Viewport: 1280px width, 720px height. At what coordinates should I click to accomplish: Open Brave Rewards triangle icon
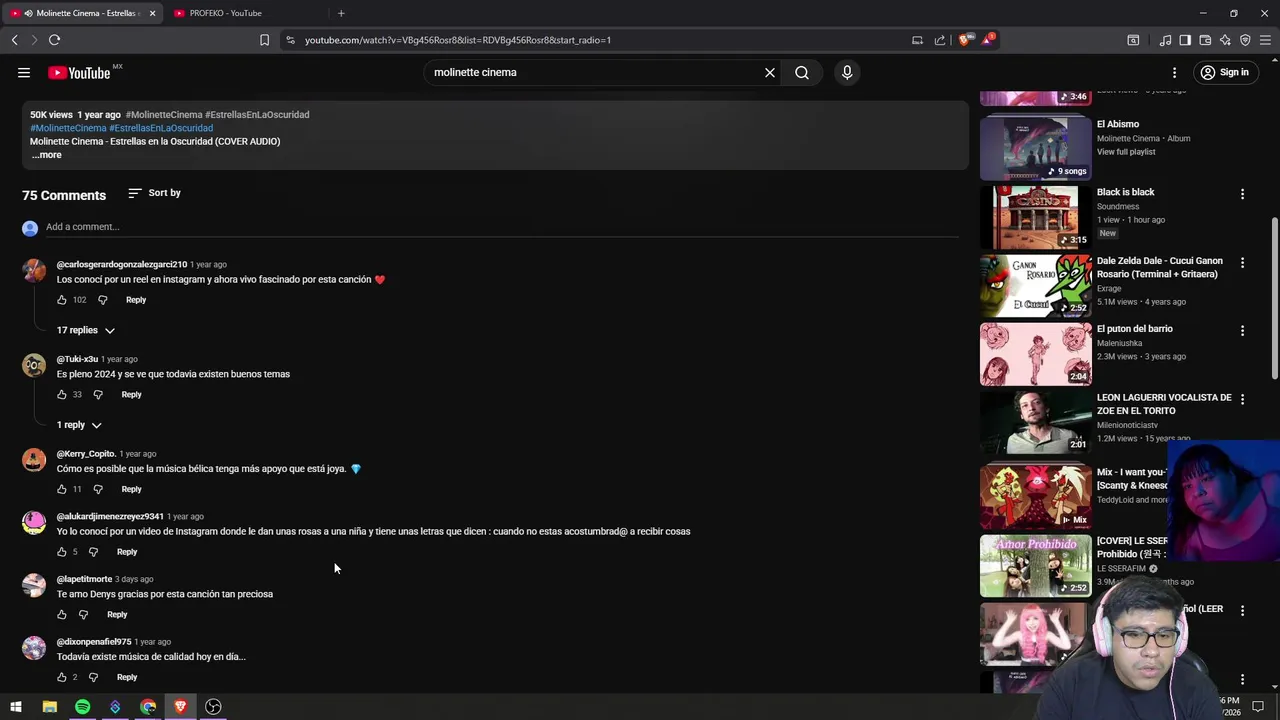[988, 40]
